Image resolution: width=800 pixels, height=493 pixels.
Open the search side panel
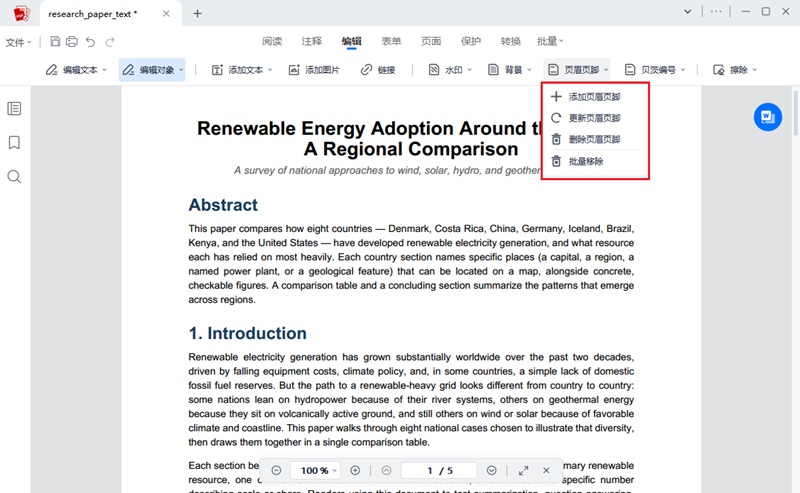[x=14, y=177]
